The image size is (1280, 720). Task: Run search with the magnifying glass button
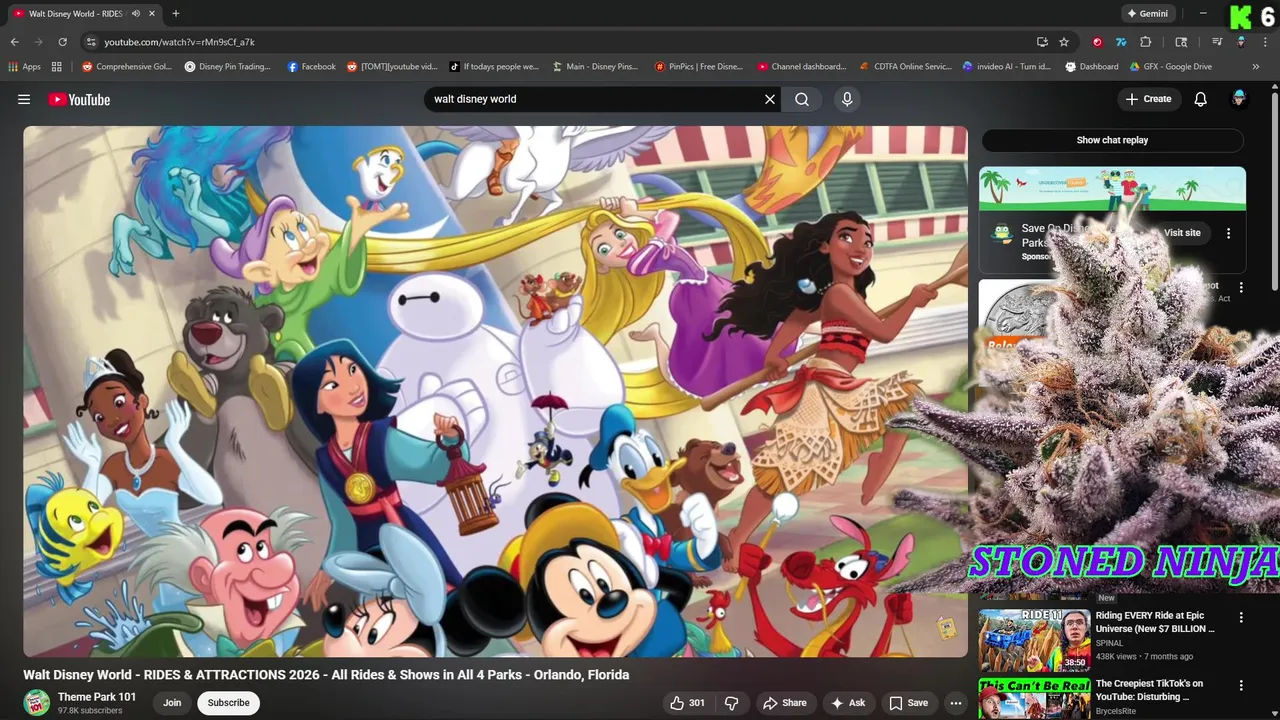click(802, 99)
